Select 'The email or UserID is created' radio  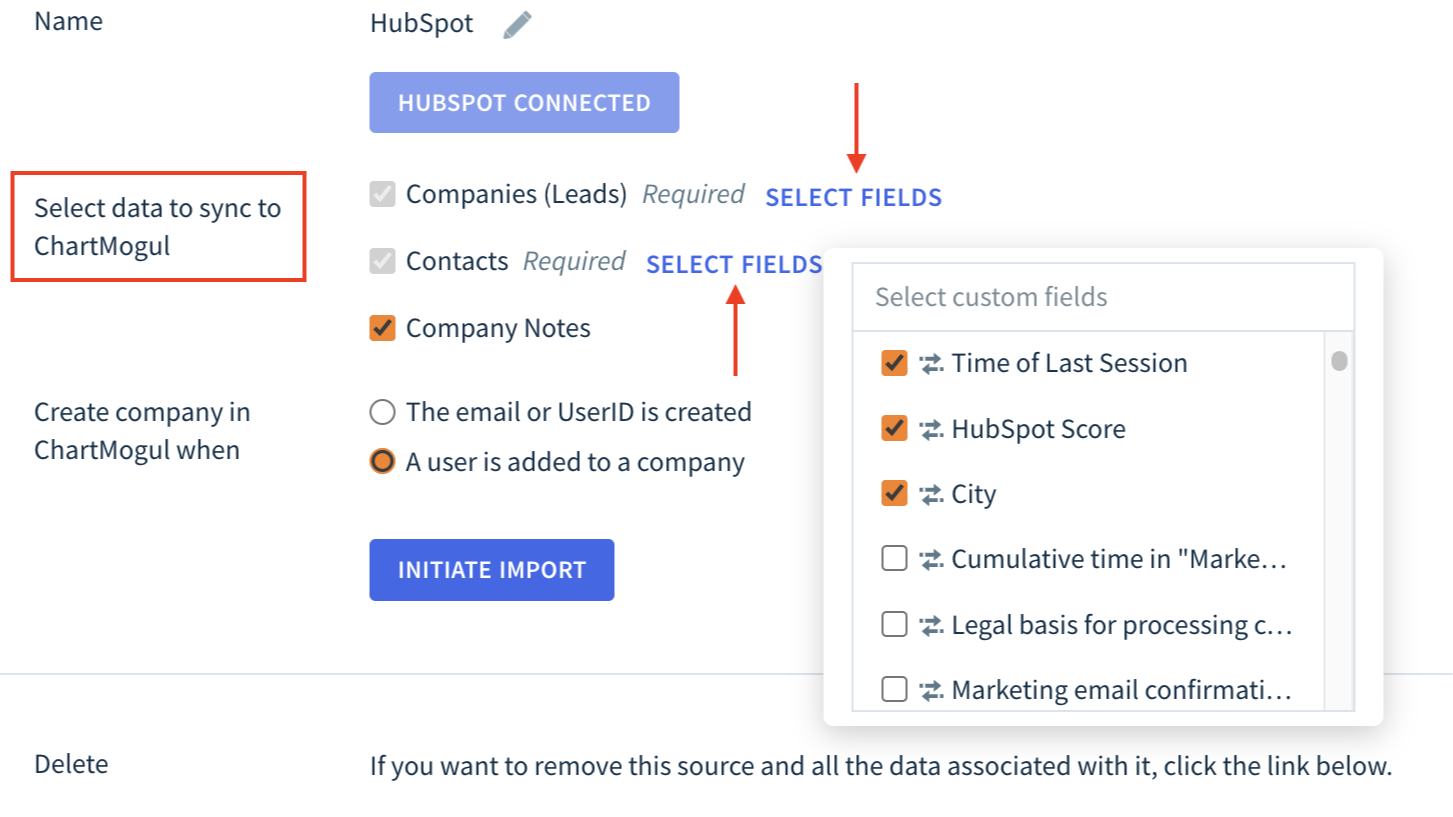(382, 412)
